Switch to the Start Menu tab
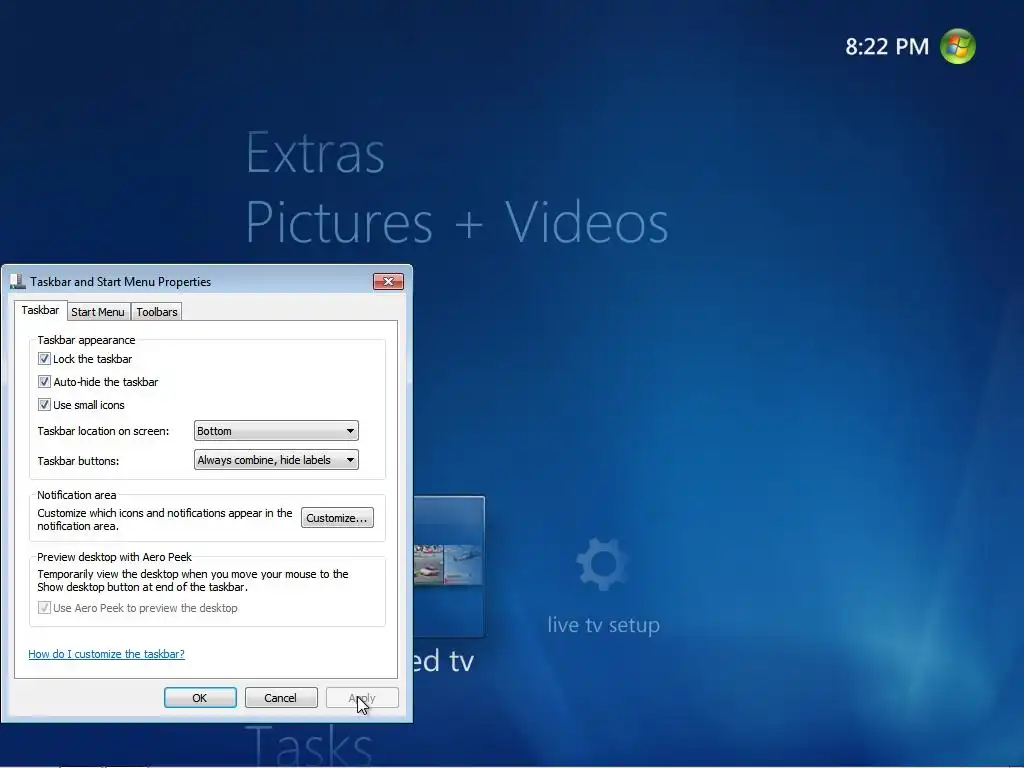The width and height of the screenshot is (1024, 768). click(x=98, y=312)
